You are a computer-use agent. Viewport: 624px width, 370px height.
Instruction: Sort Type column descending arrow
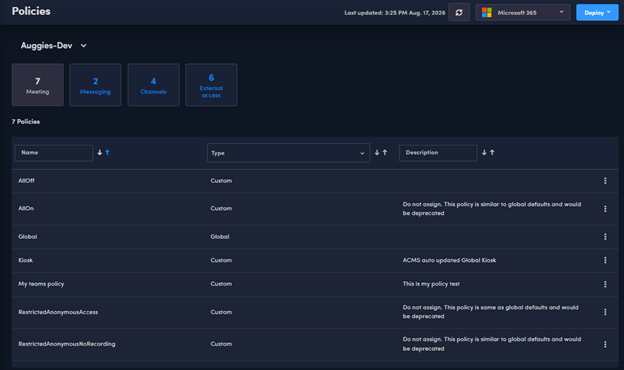tap(377, 152)
